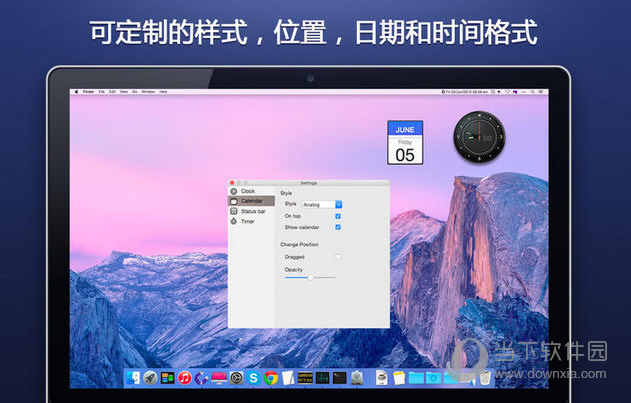Viewport: 631px width, 403px height.
Task: Select the Calendar sidebar item
Action: [x=252, y=200]
